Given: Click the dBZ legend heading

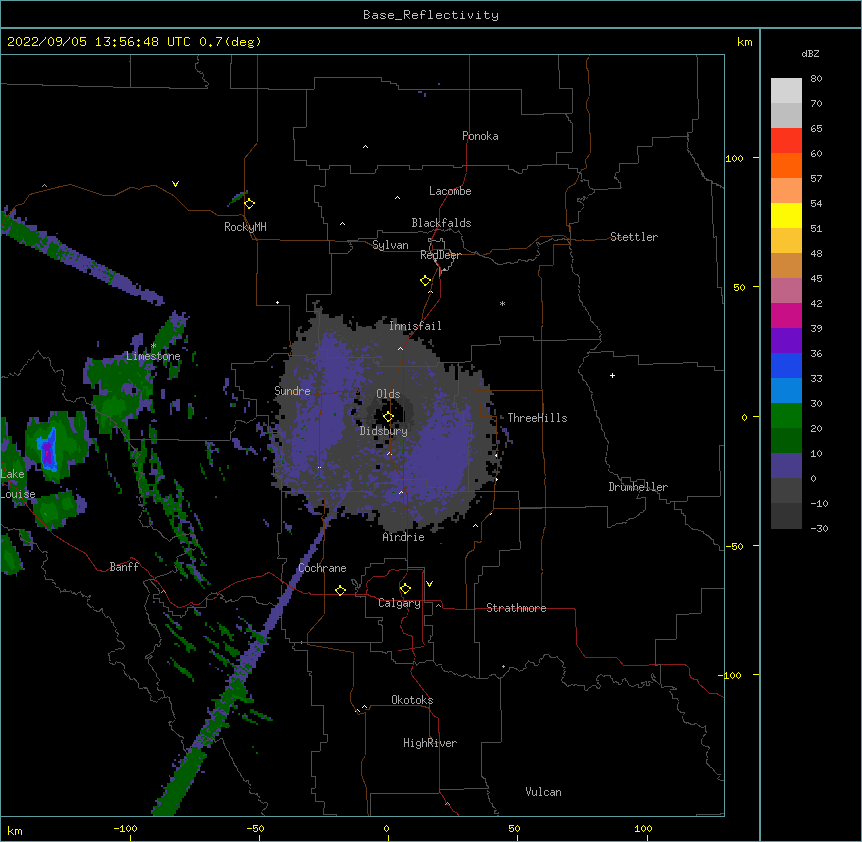Looking at the screenshot, I should tap(810, 54).
